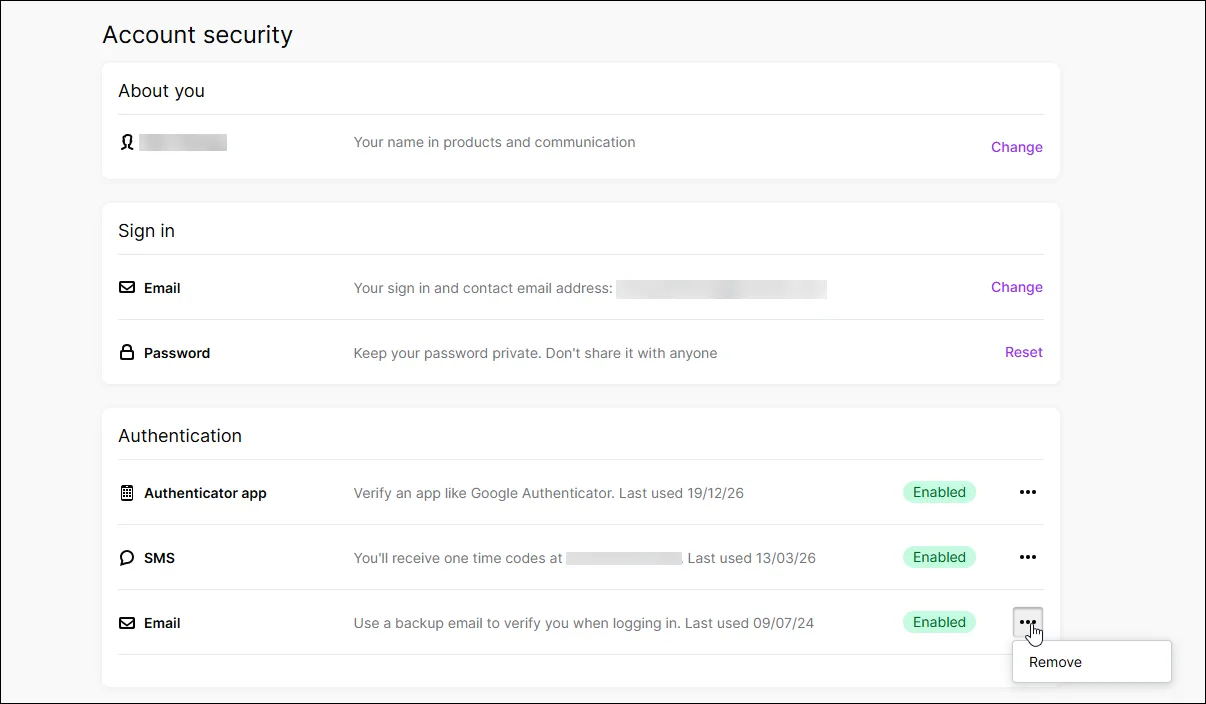Click the lock icon beside Password
The image size is (1206, 704).
click(x=127, y=352)
